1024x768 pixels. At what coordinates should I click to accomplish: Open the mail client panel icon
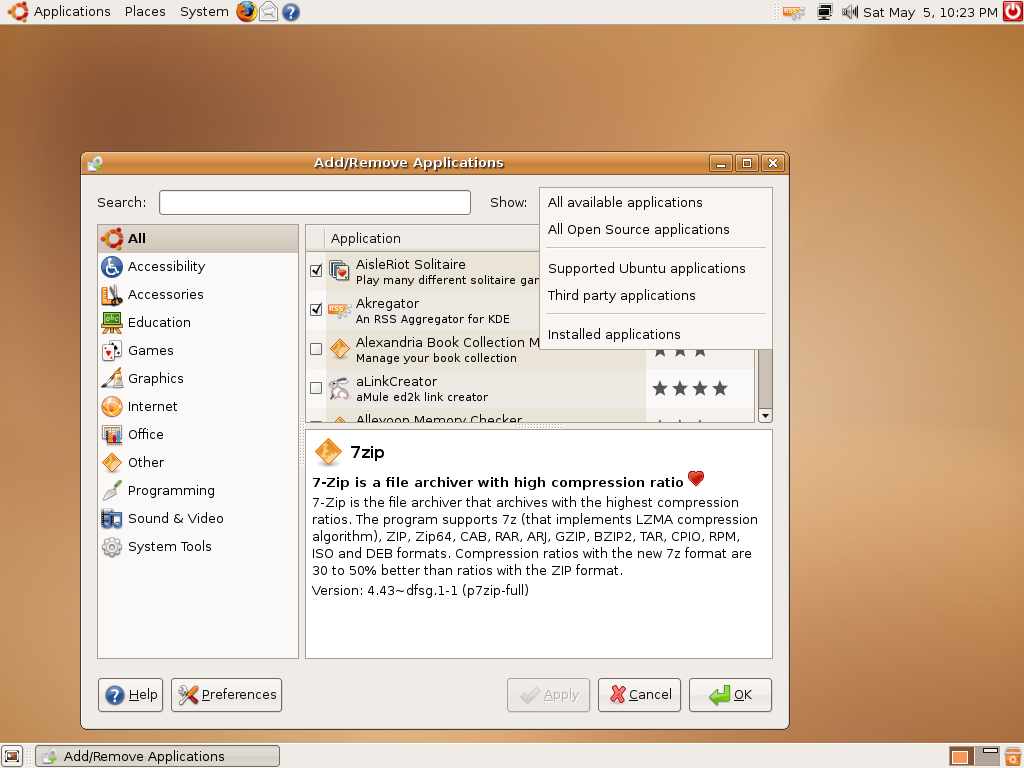pos(268,12)
